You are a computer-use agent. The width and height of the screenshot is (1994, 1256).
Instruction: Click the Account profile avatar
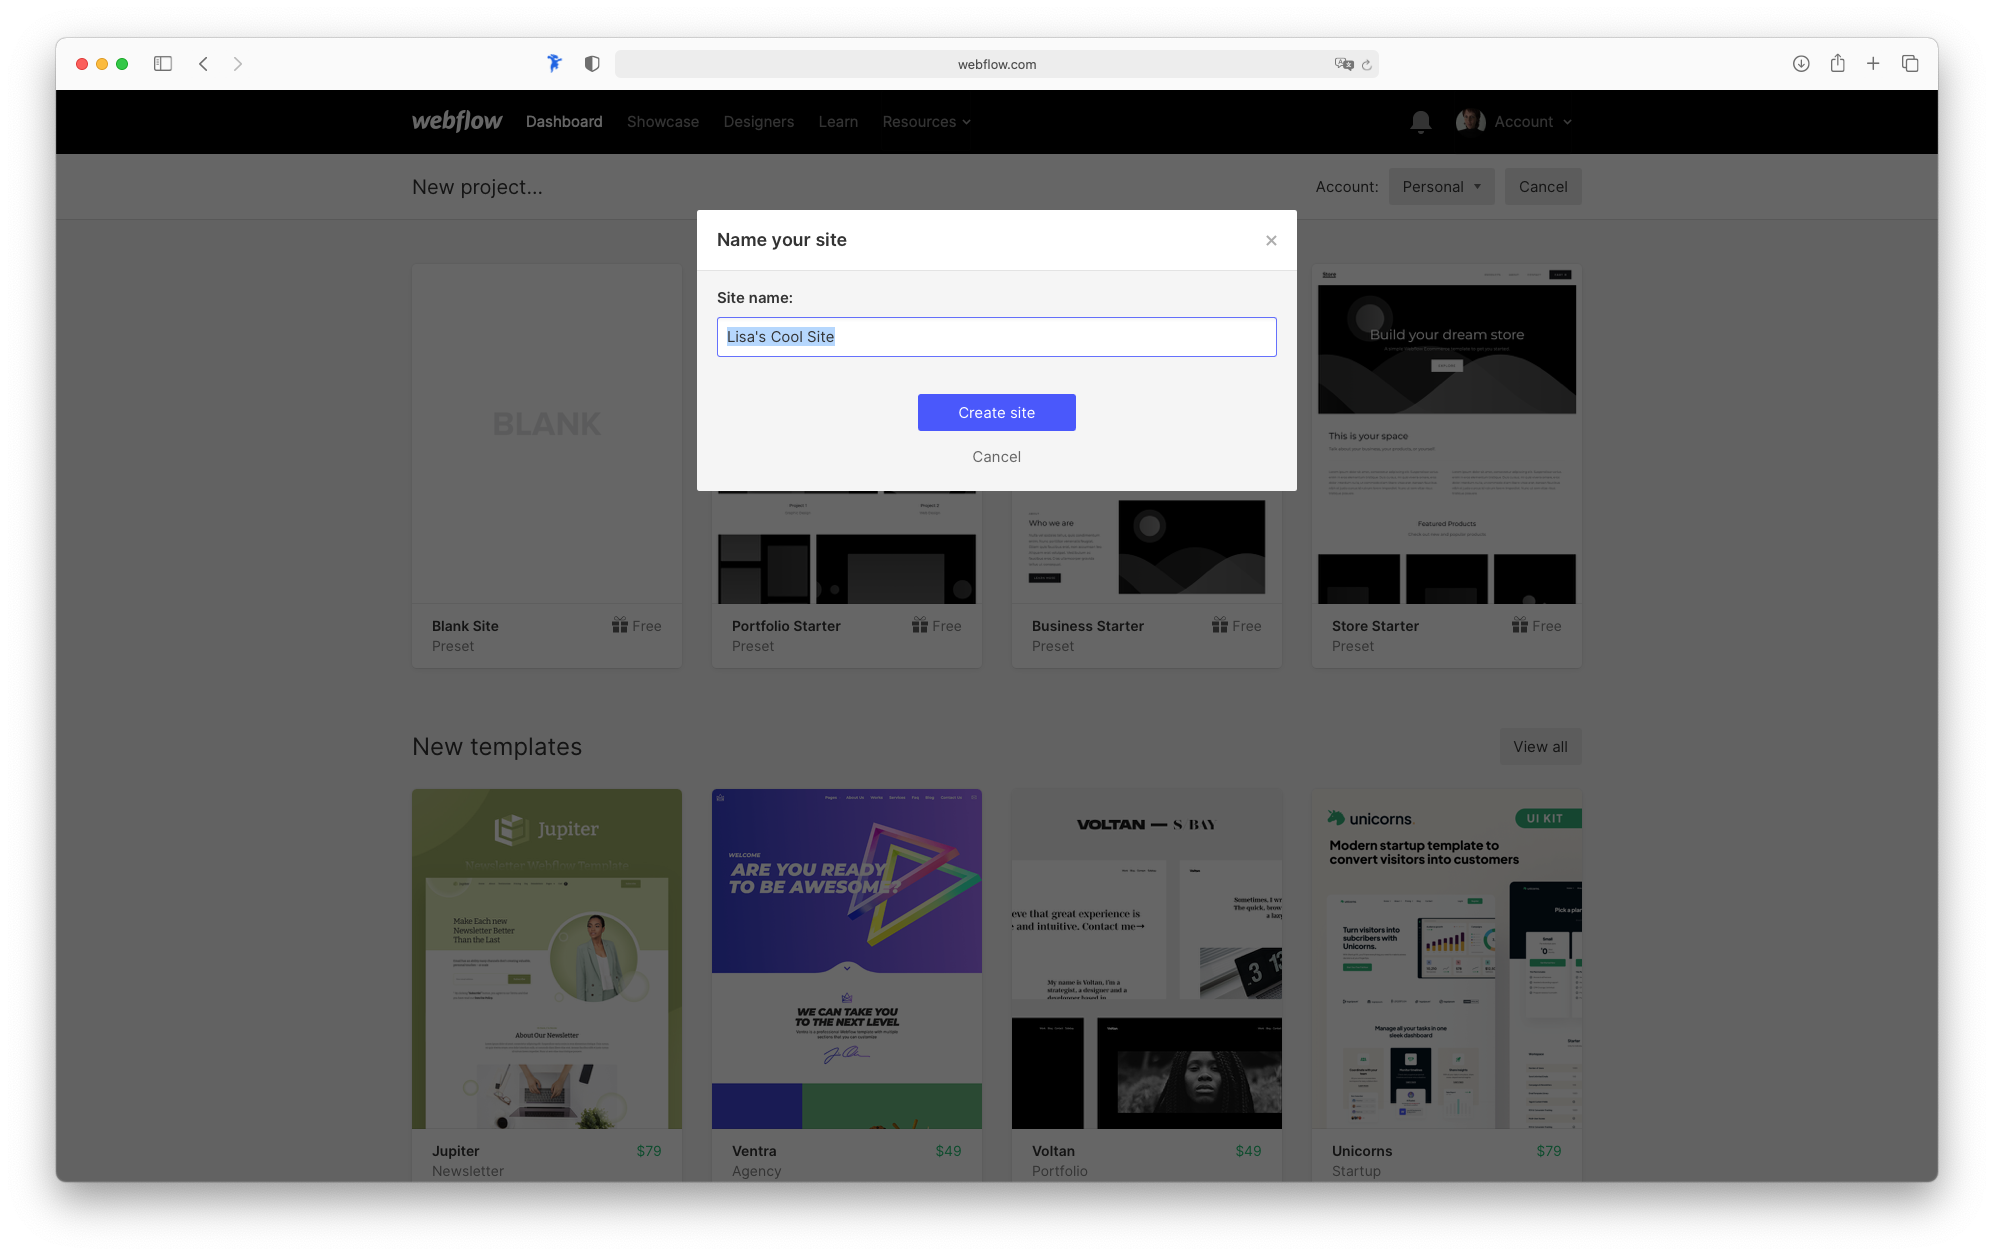click(x=1469, y=121)
